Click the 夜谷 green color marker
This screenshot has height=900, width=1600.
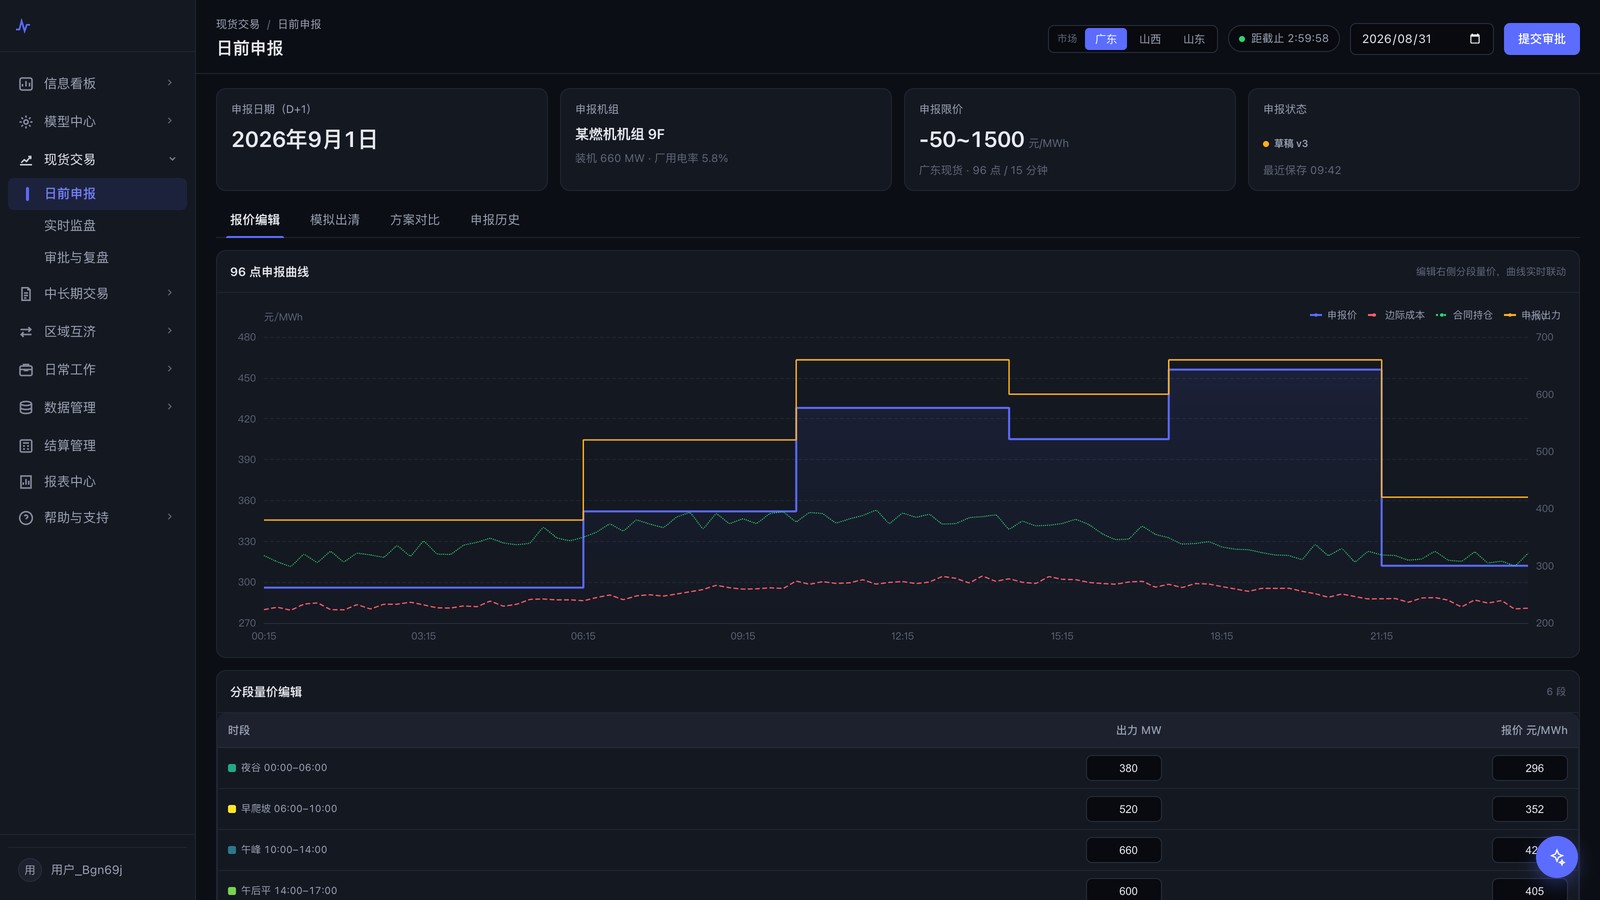tap(232, 768)
